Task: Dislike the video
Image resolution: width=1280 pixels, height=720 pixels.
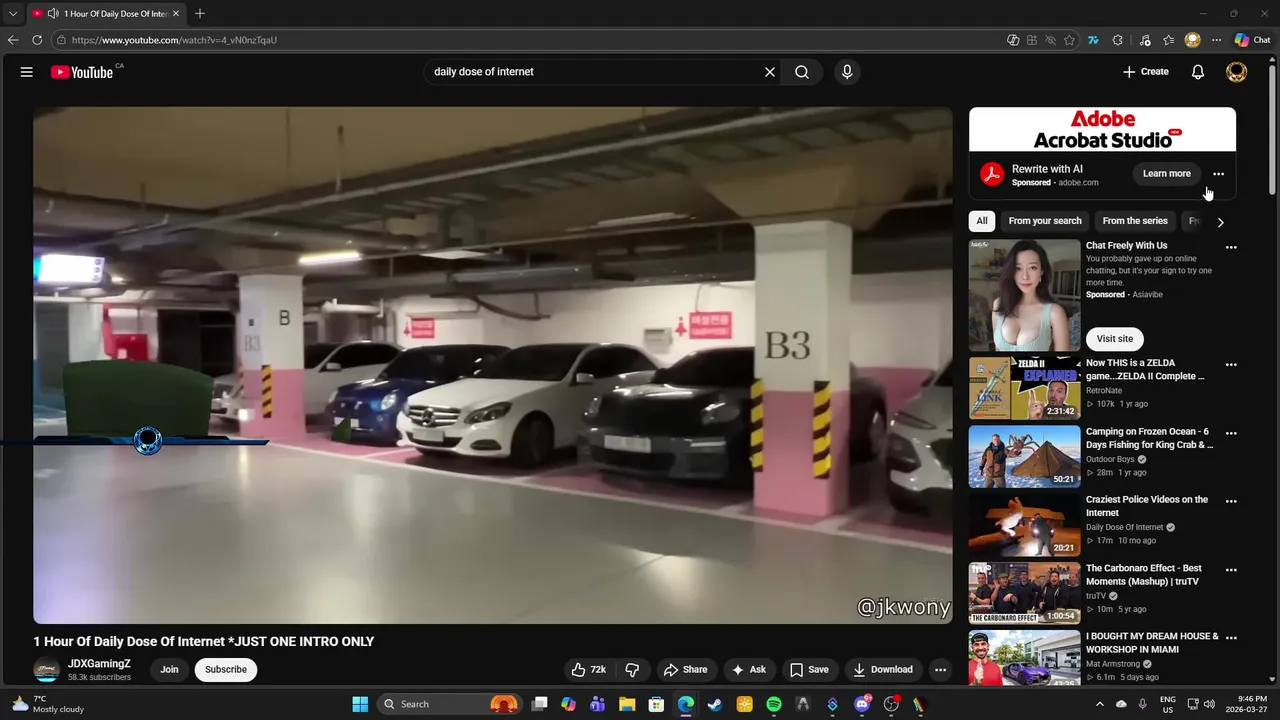Action: pyautogui.click(x=632, y=670)
